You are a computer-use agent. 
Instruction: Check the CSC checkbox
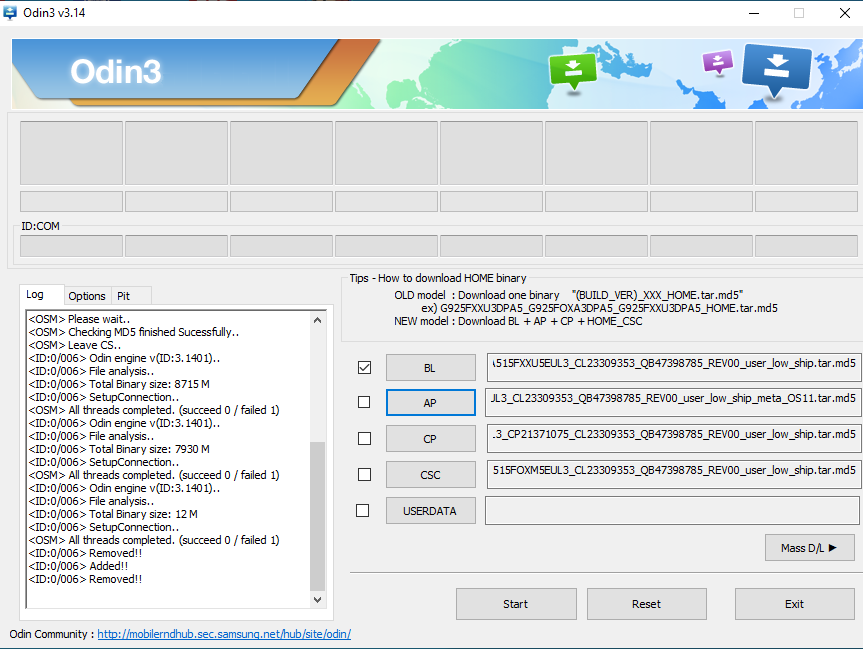[364, 474]
